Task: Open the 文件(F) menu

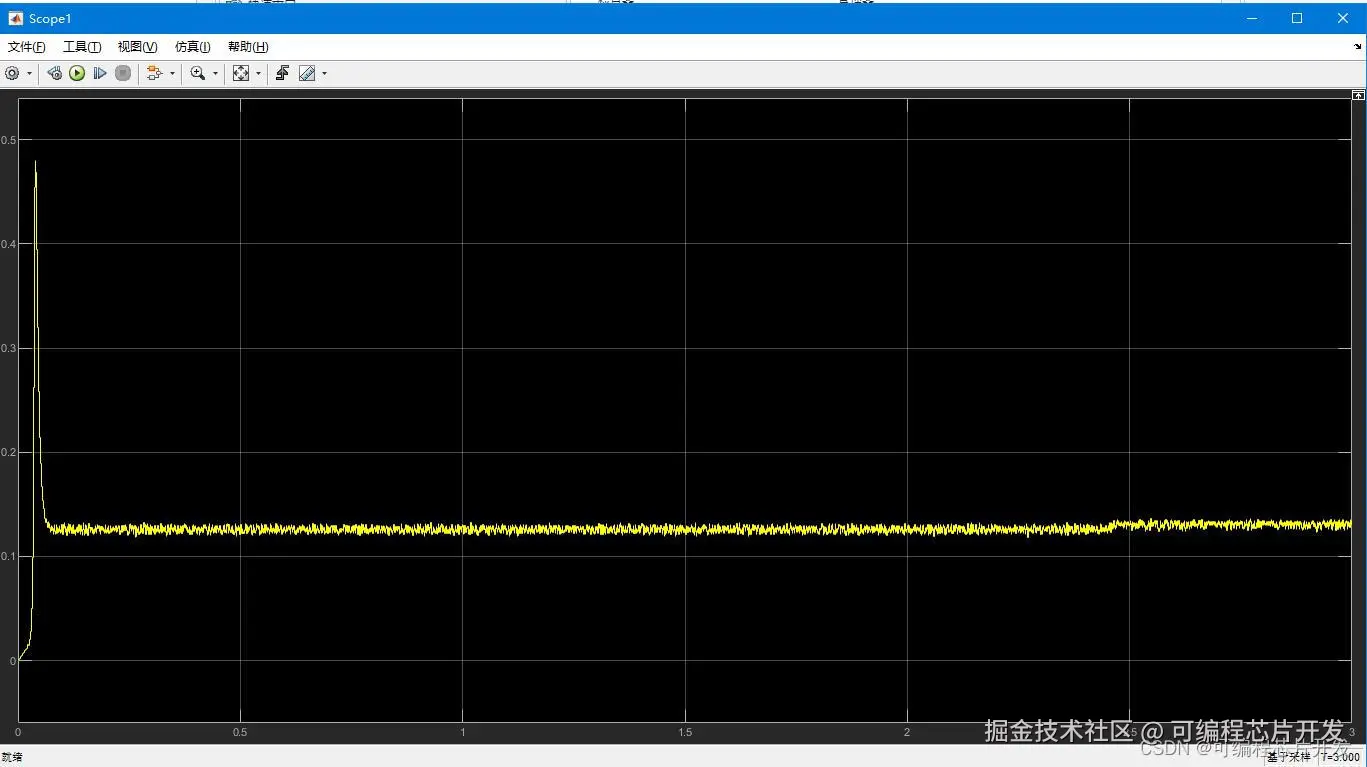Action: [27, 47]
